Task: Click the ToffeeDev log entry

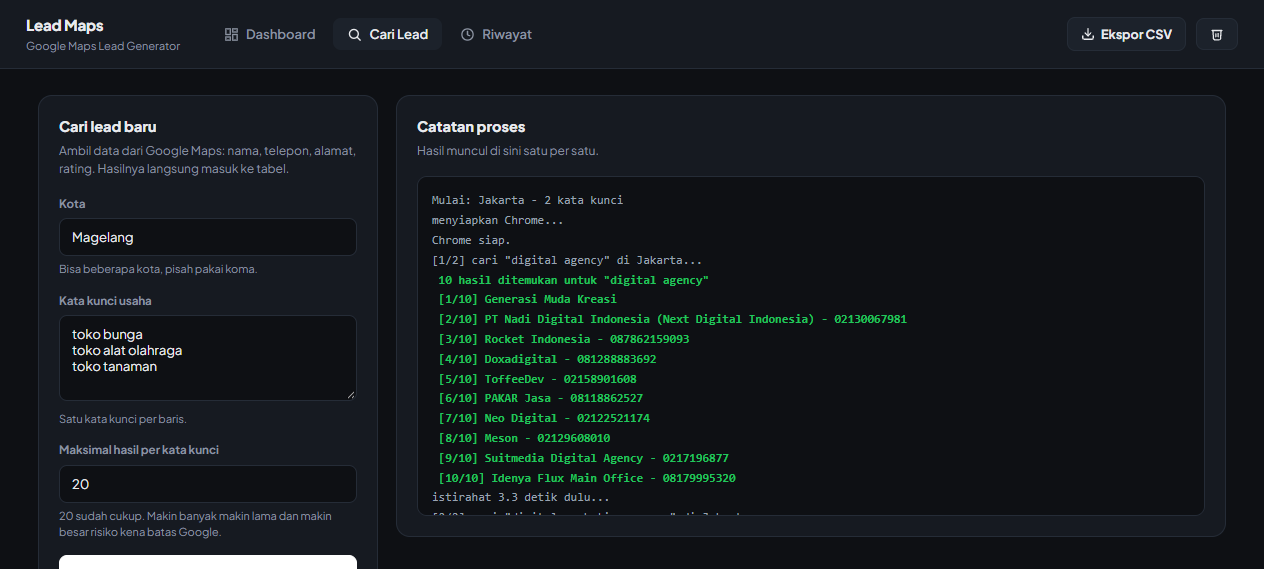Action: click(537, 379)
